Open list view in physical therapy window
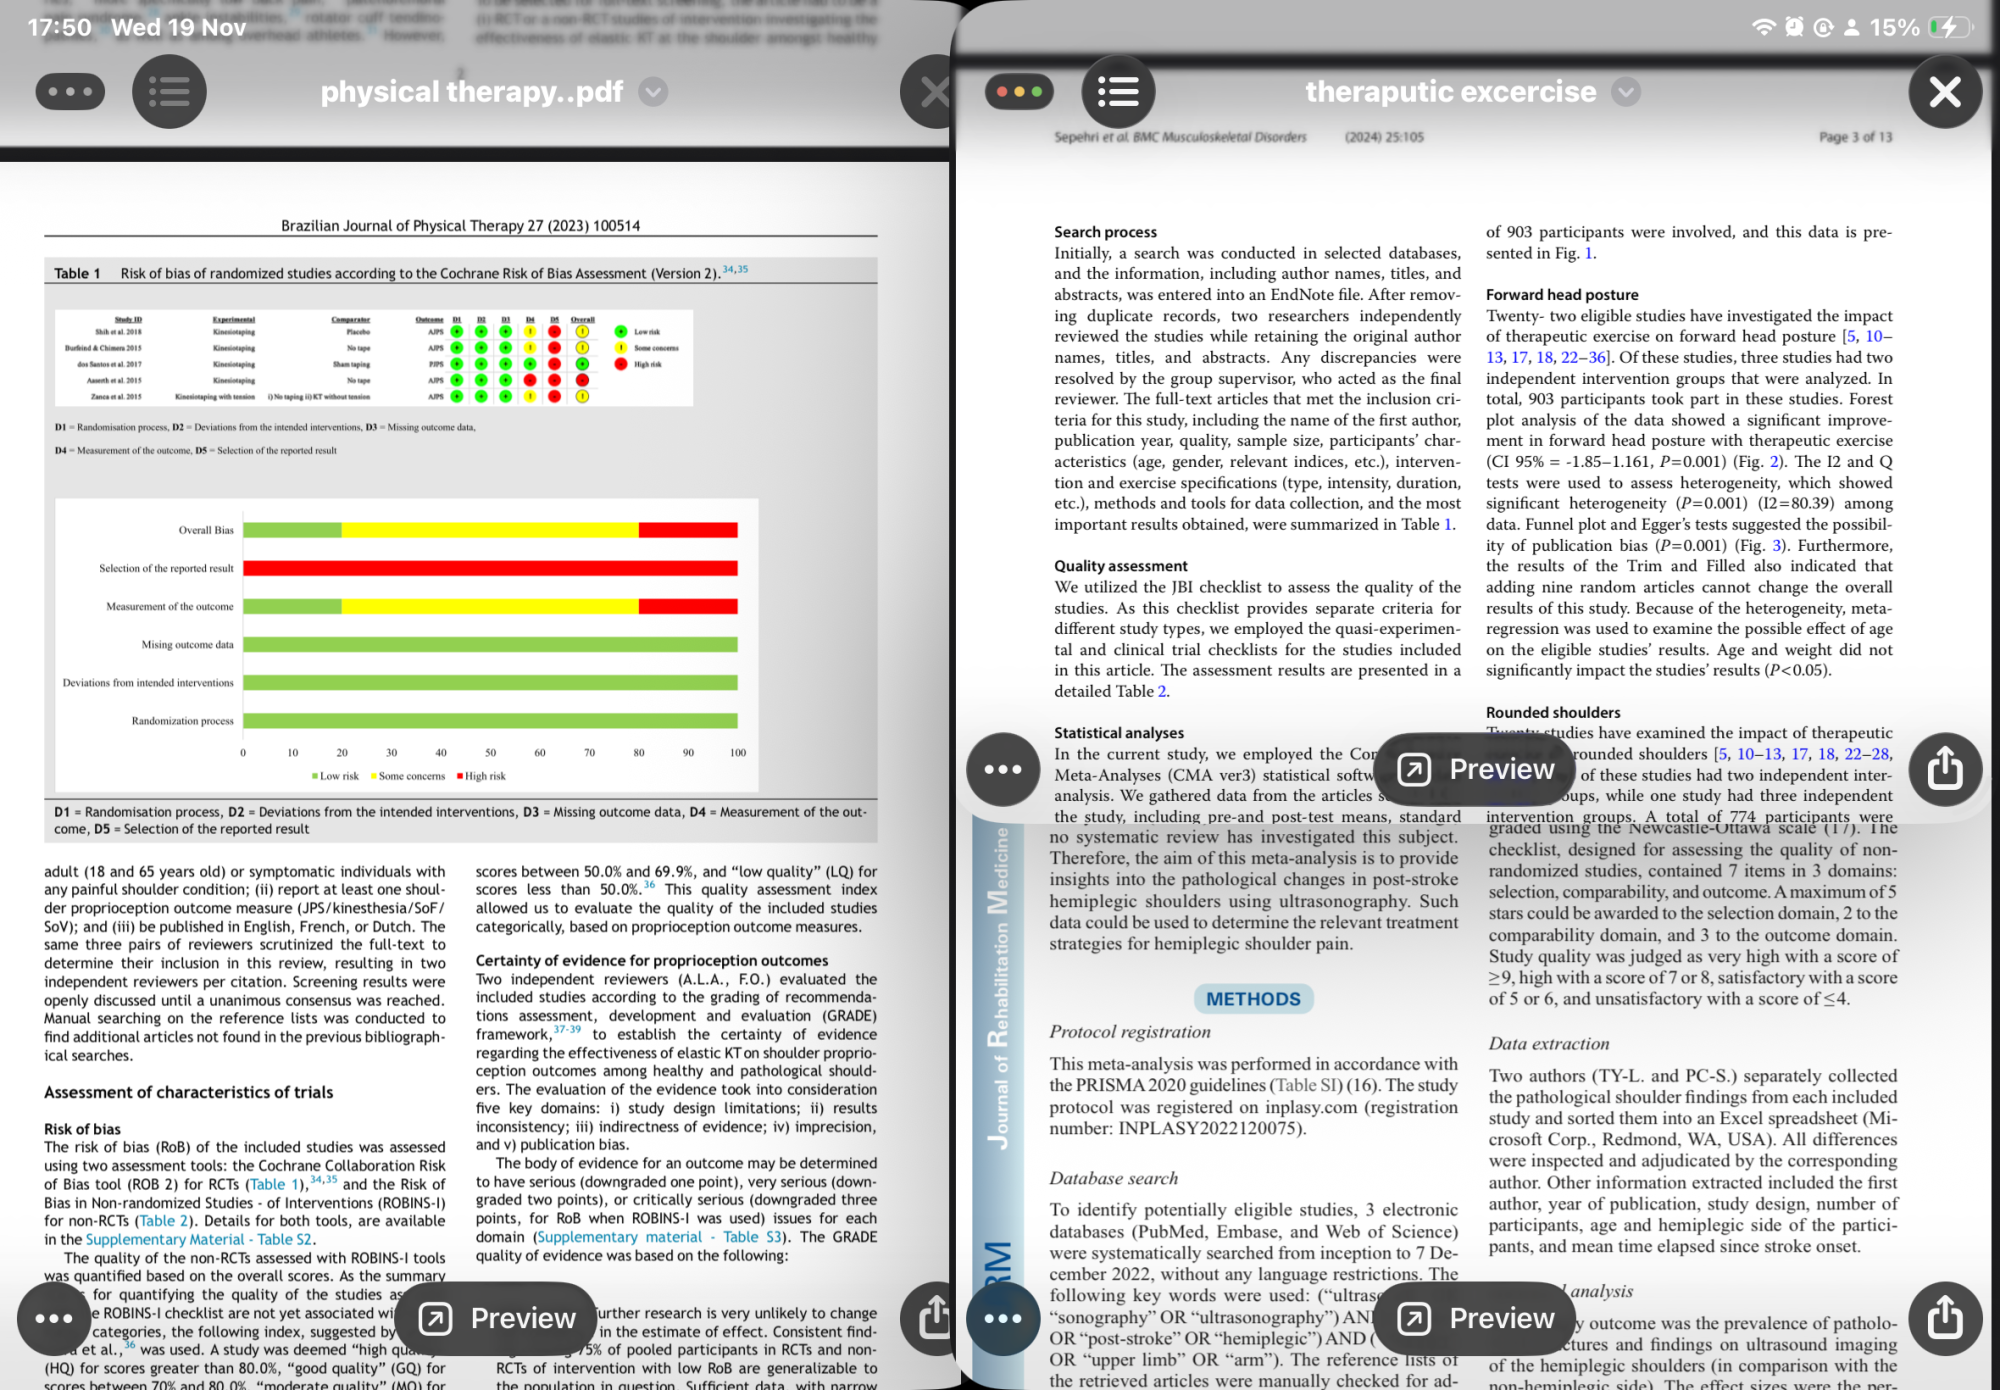 pyautogui.click(x=169, y=92)
